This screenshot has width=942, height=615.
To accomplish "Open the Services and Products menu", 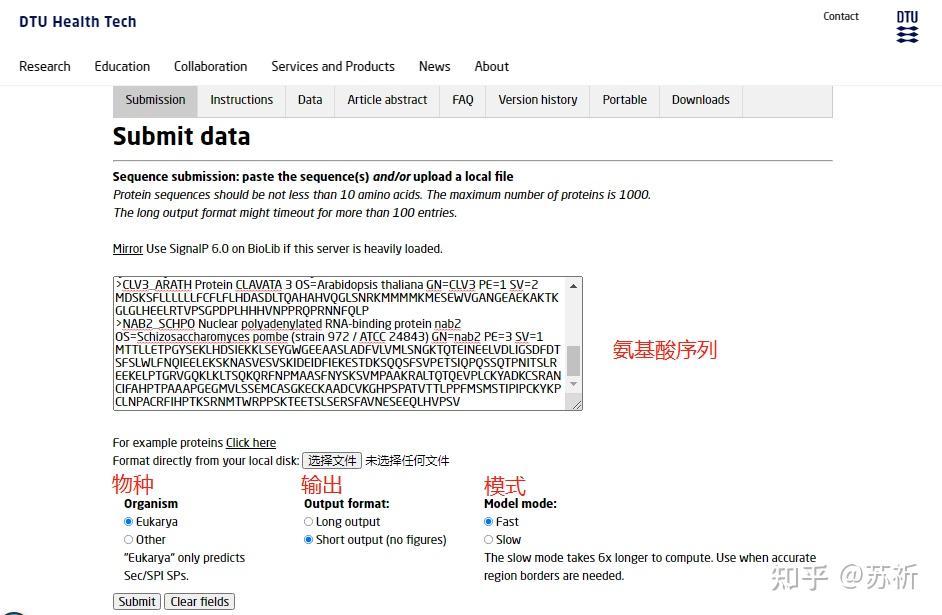I will tap(333, 66).
